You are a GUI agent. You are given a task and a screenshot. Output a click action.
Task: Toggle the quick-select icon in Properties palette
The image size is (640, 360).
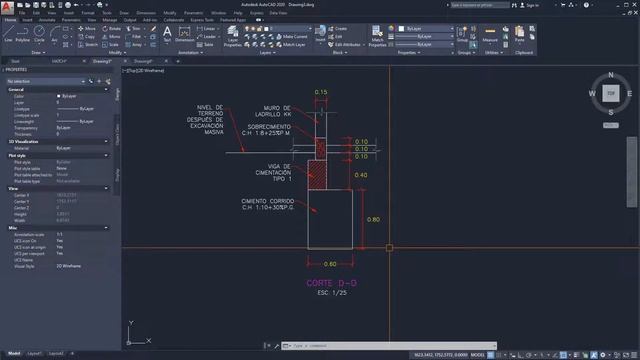(108, 81)
